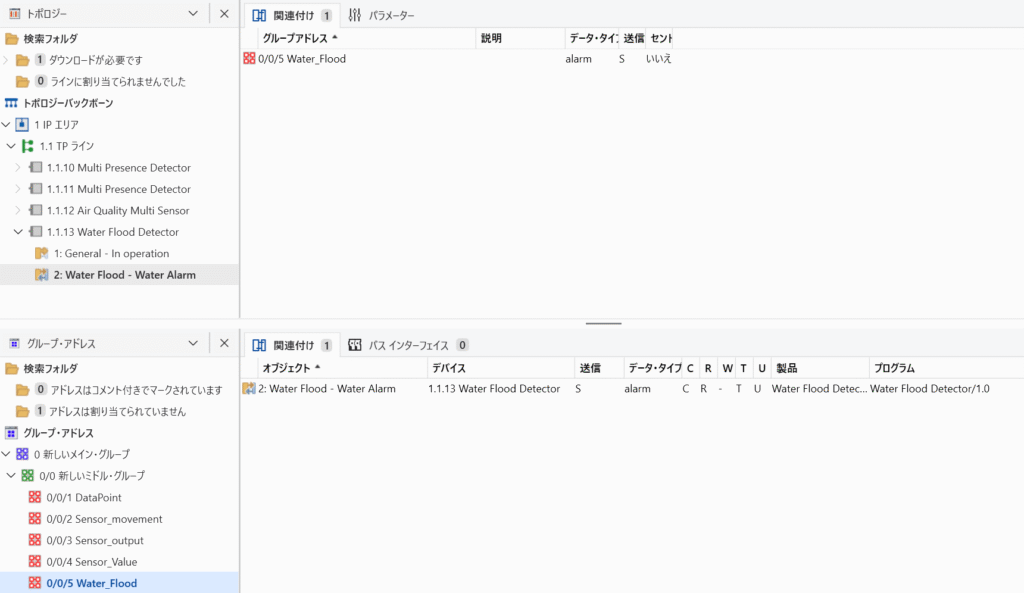The height and width of the screenshot is (593, 1024).
Task: Click main group icon '0 新しいメイン・グループ'
Action: pyautogui.click(x=22, y=454)
